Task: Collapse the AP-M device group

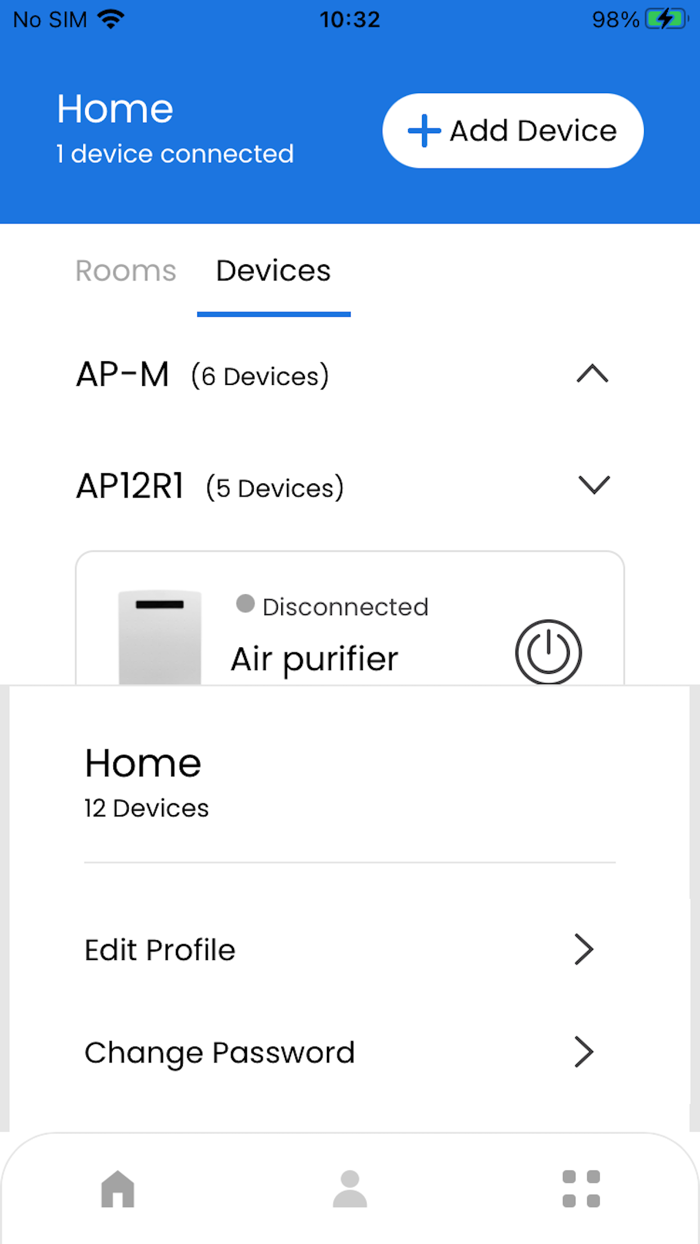Action: (x=593, y=374)
